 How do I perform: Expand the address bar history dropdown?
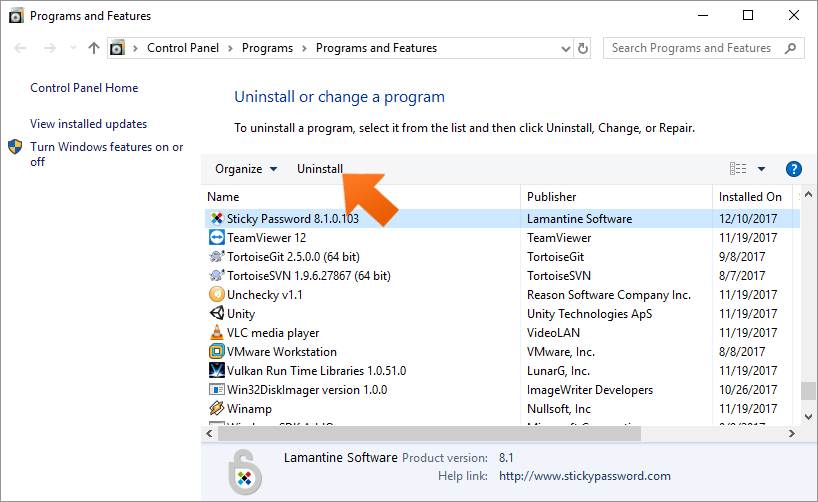point(566,49)
